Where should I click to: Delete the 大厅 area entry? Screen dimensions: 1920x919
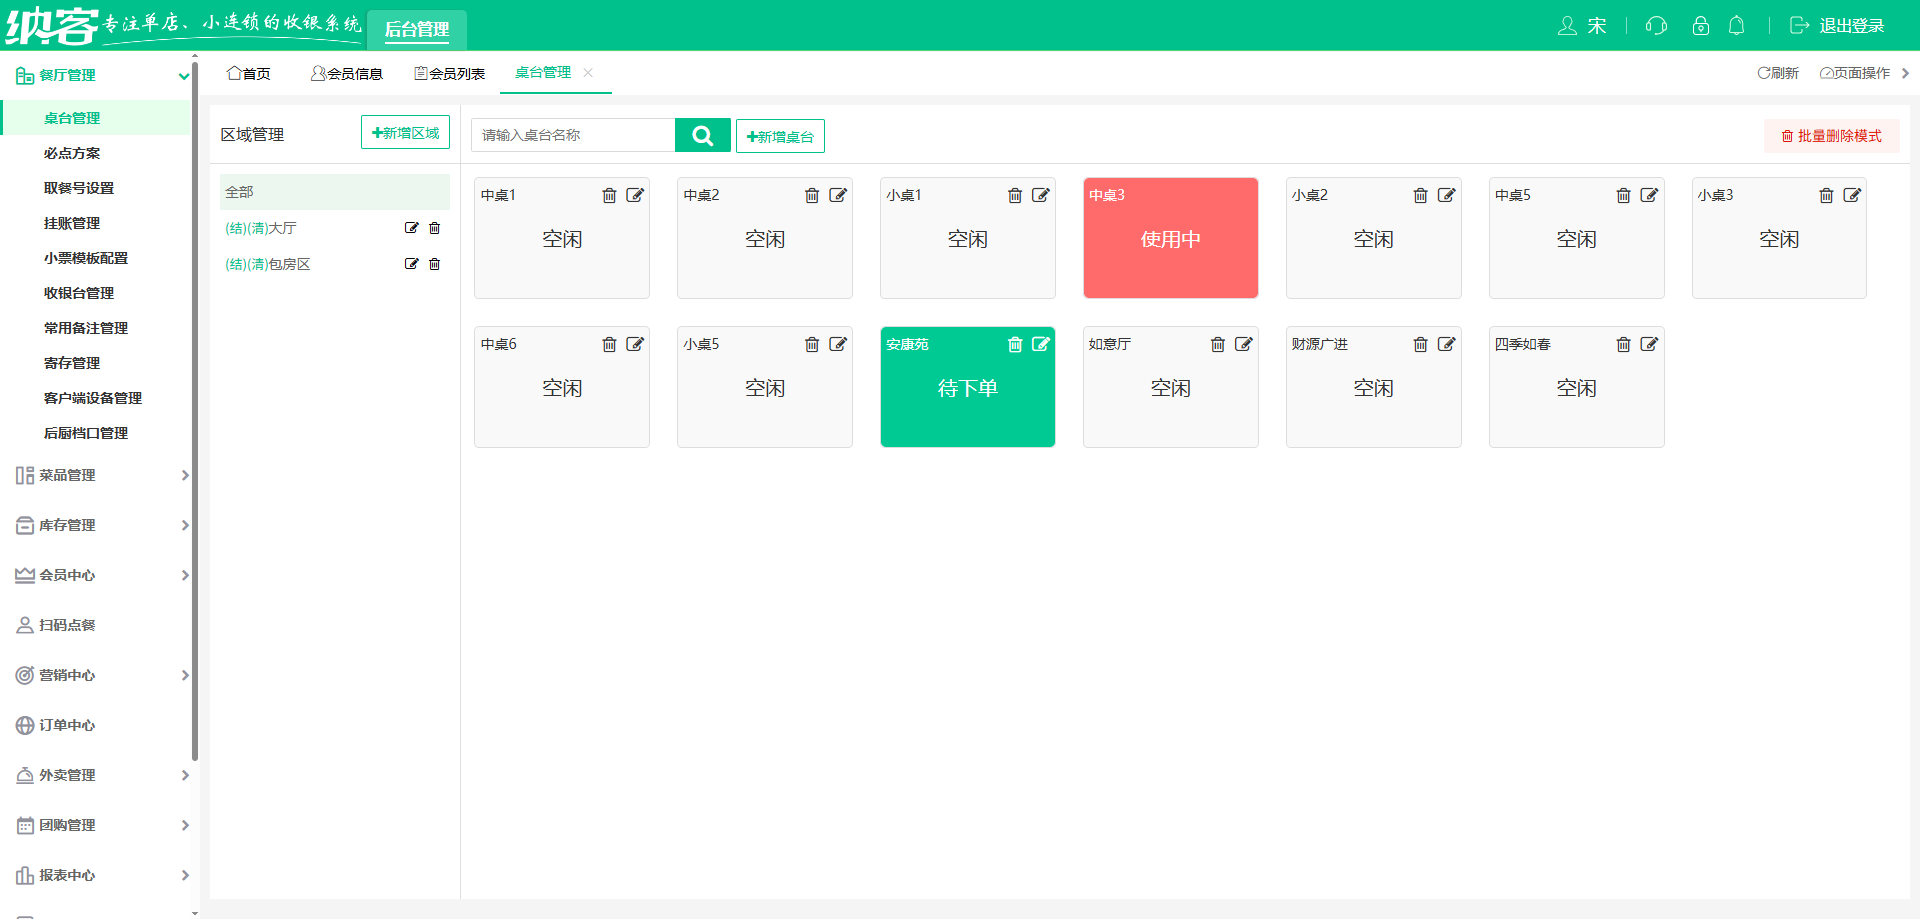coord(434,228)
